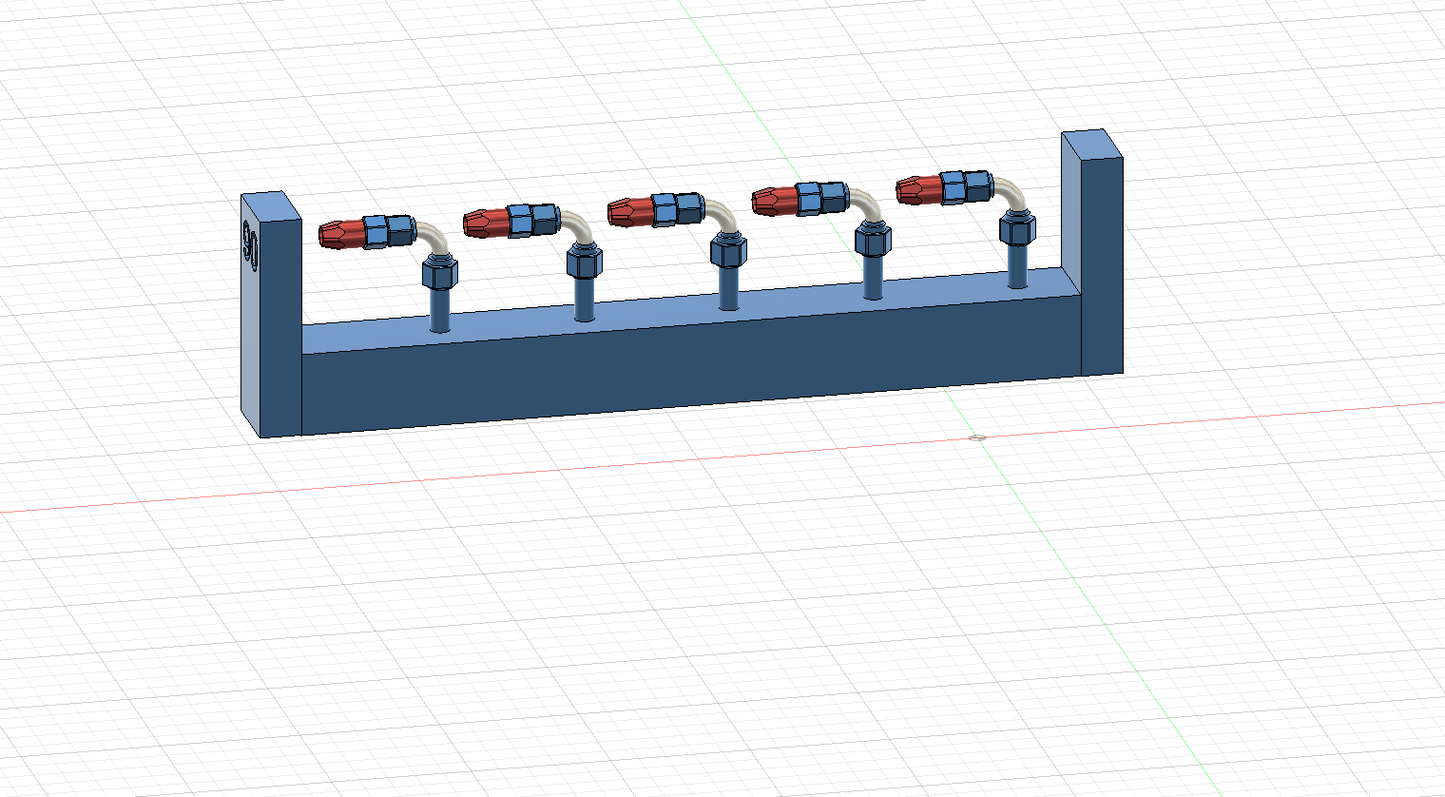Select the rightmost curved silver elbow tube
This screenshot has height=797, width=1445.
coord(1012,196)
